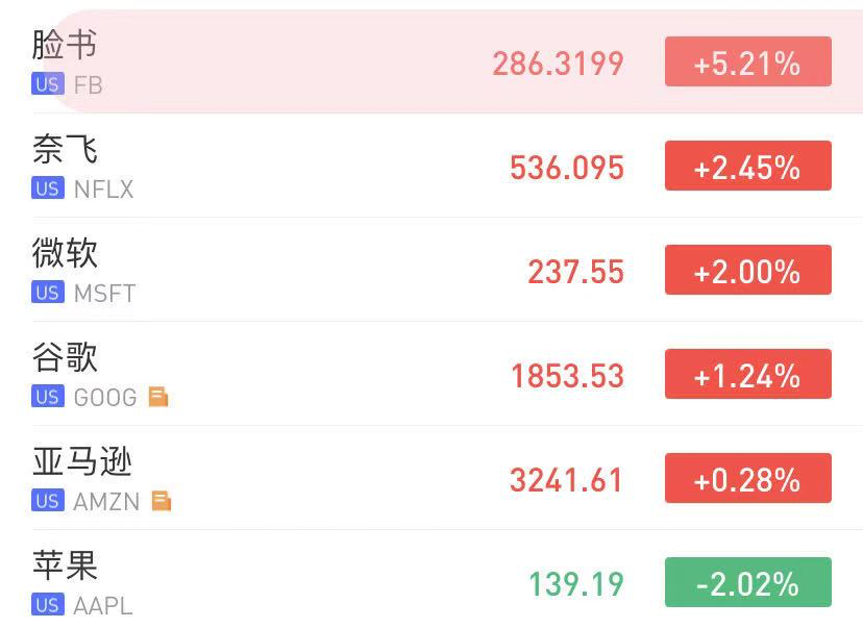Viewport: 864px width, 629px height.
Task: Click the +1.24% change badge for 谷歌
Action: [x=747, y=374]
